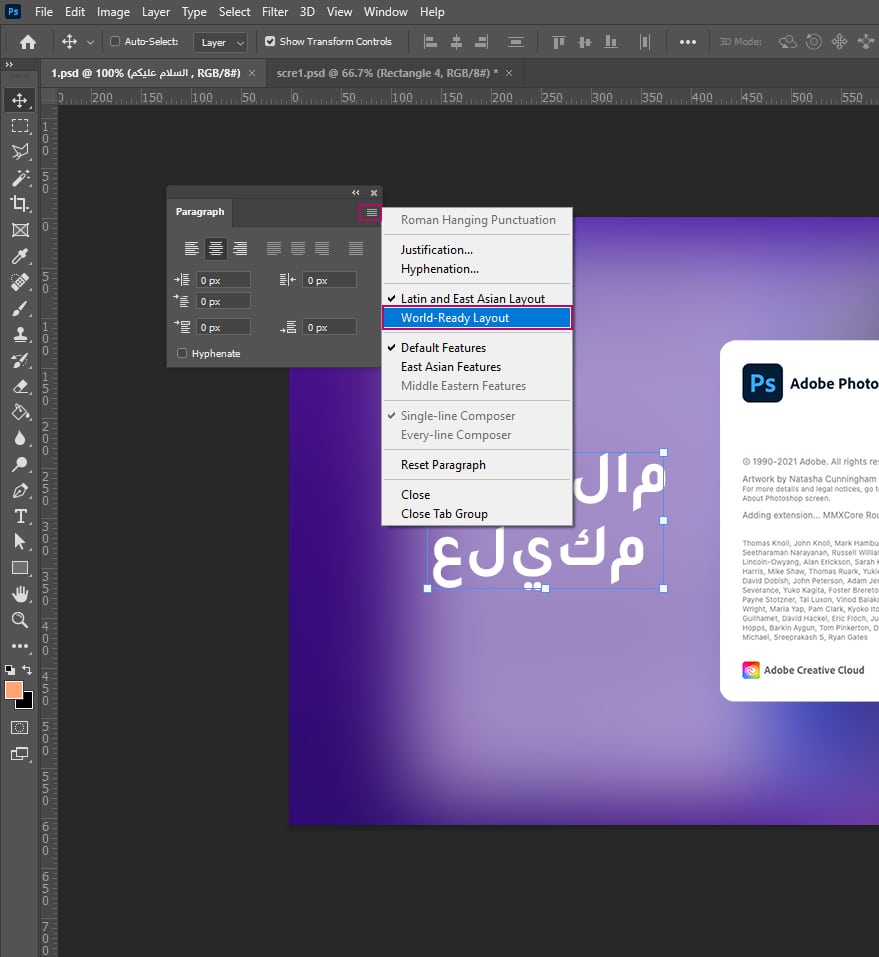Select the Horizontal Type tool
The height and width of the screenshot is (957, 879).
20,516
